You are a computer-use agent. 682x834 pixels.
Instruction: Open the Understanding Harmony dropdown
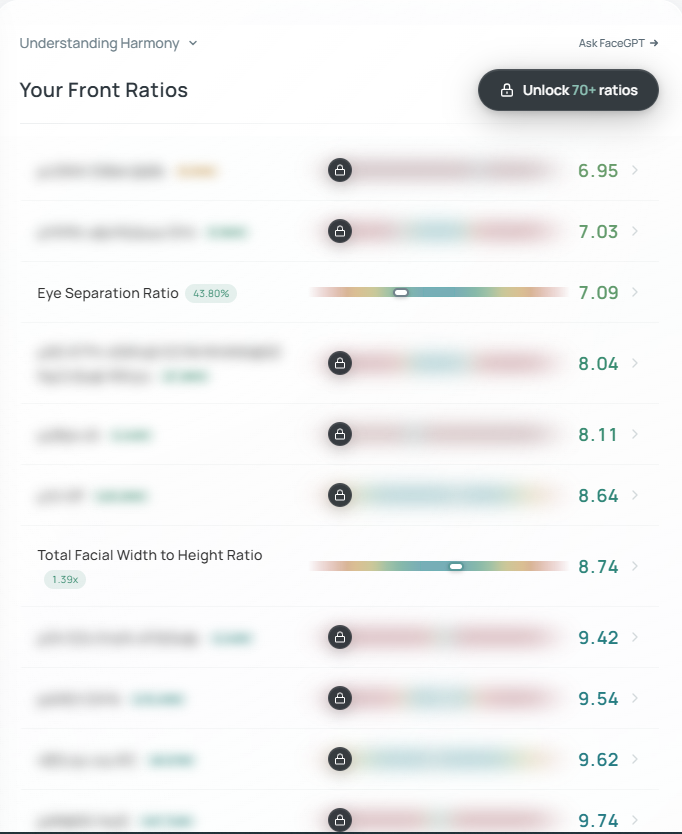point(109,43)
